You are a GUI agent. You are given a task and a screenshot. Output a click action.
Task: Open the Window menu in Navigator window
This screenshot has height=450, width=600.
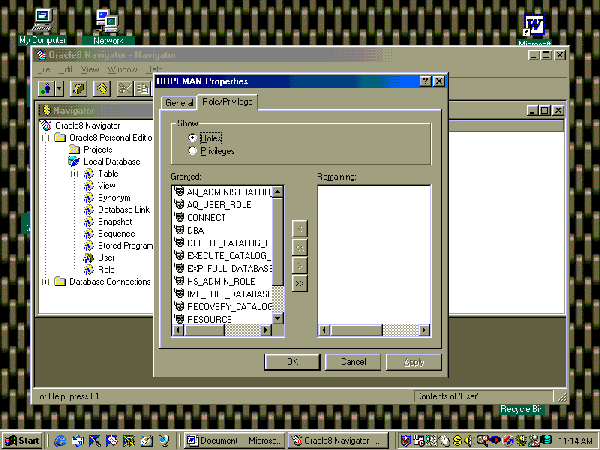click(x=122, y=70)
